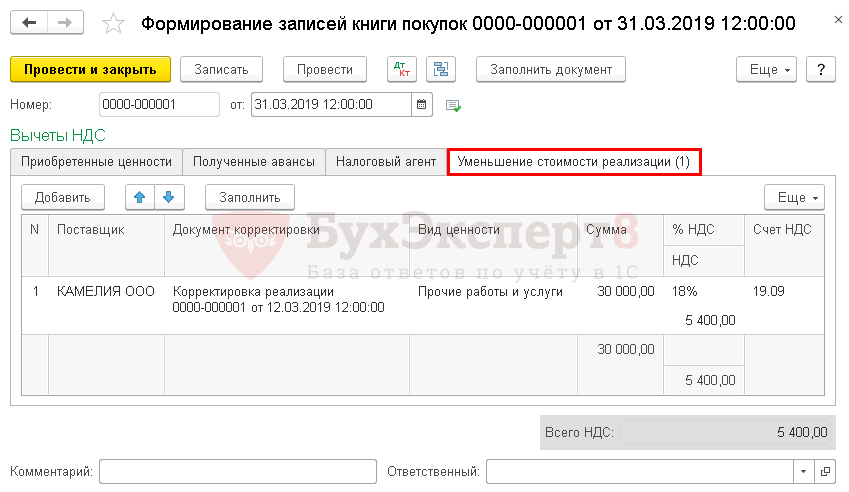
Task: Open help with question mark button
Action: [820, 69]
